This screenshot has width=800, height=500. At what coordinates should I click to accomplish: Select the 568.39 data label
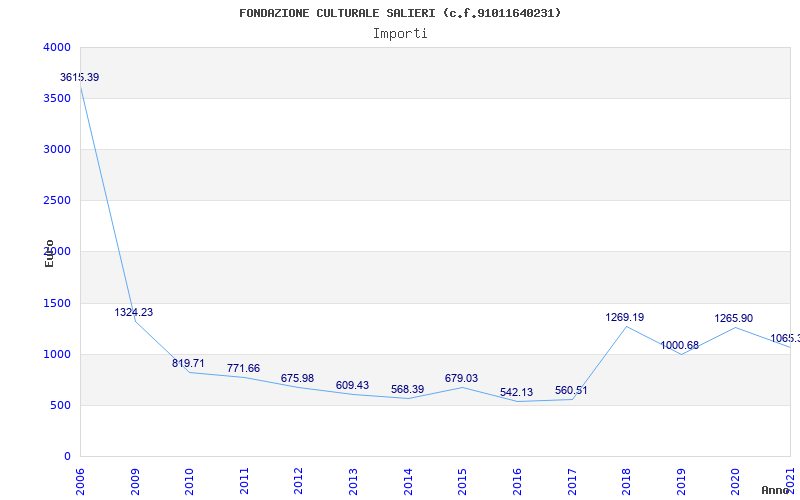[408, 389]
